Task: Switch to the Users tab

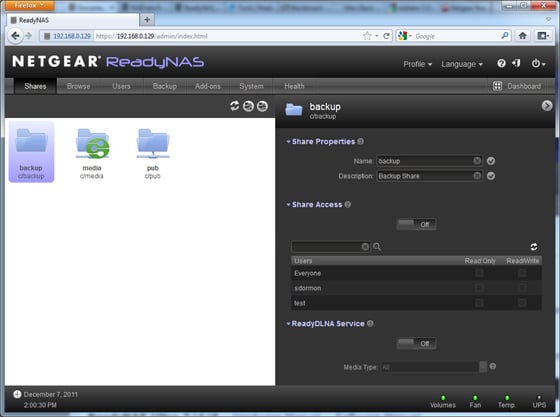Action: (121, 86)
